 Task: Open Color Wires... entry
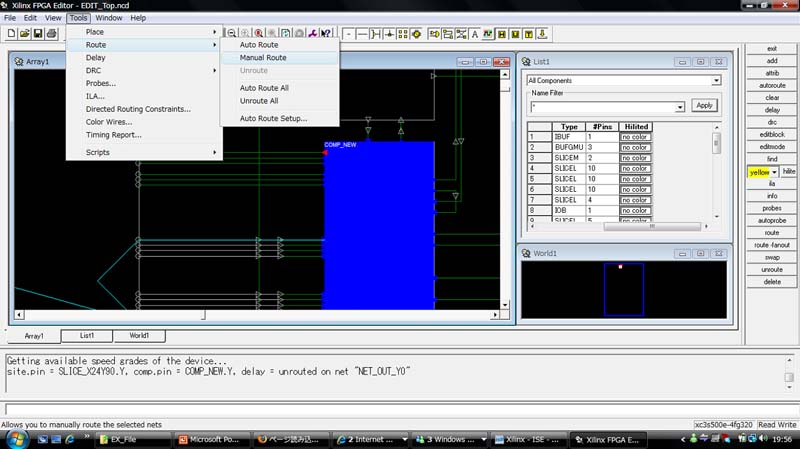coord(109,121)
